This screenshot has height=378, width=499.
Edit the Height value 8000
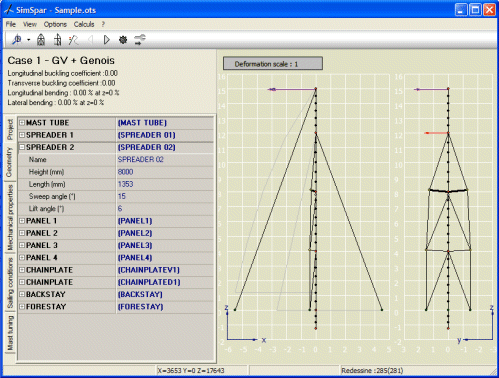[165, 172]
